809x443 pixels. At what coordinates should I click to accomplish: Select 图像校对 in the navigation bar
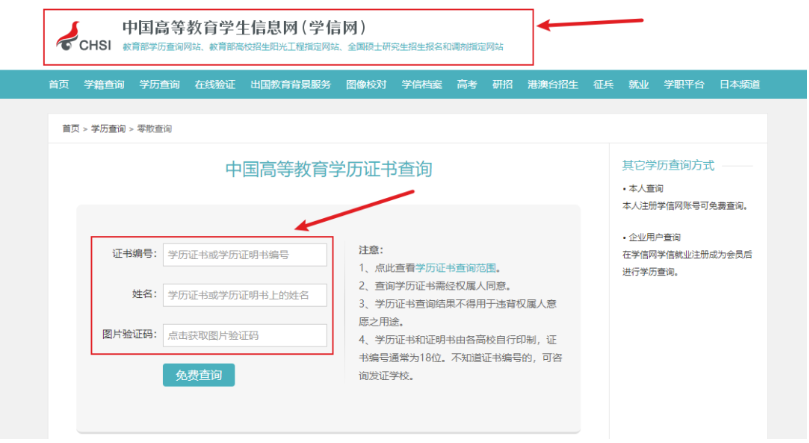coord(366,85)
